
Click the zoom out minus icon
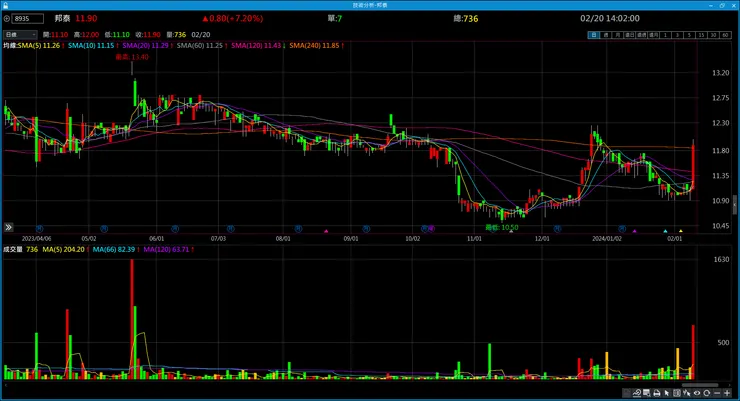pyautogui.click(x=717, y=393)
